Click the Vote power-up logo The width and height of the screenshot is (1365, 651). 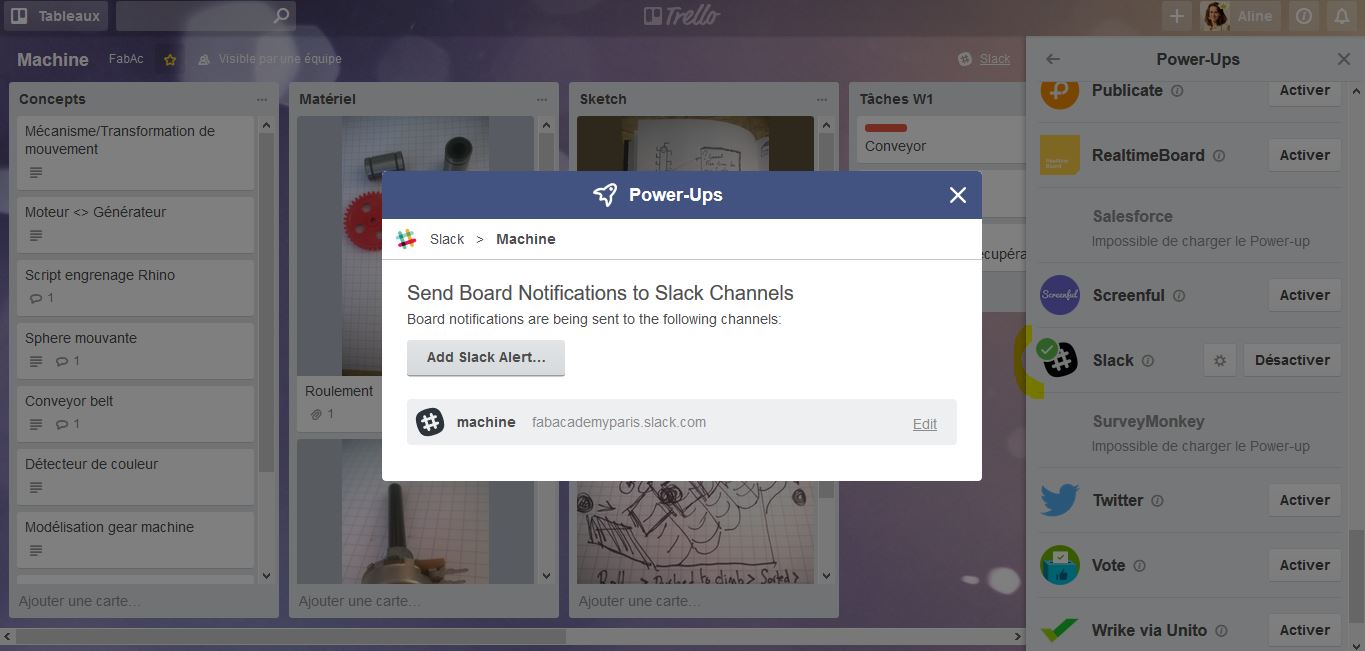pyautogui.click(x=1060, y=565)
